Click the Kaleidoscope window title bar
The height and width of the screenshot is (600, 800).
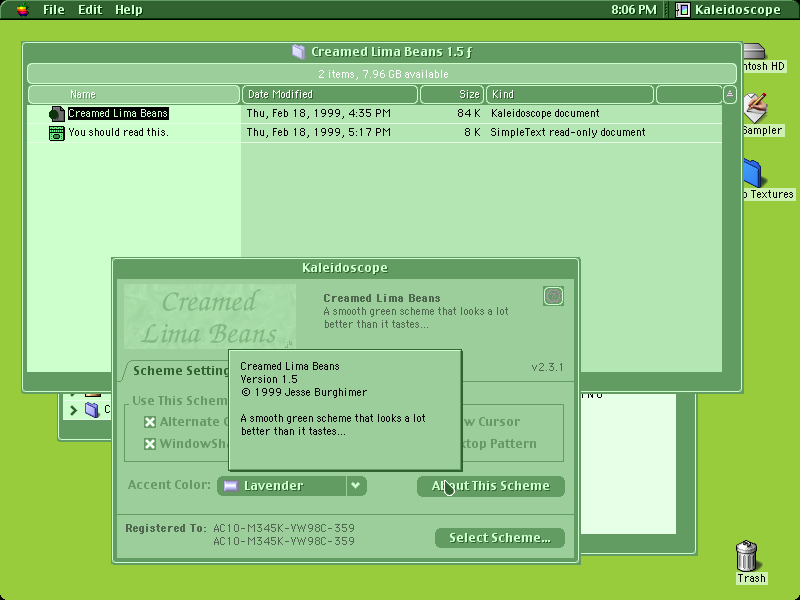(345, 268)
